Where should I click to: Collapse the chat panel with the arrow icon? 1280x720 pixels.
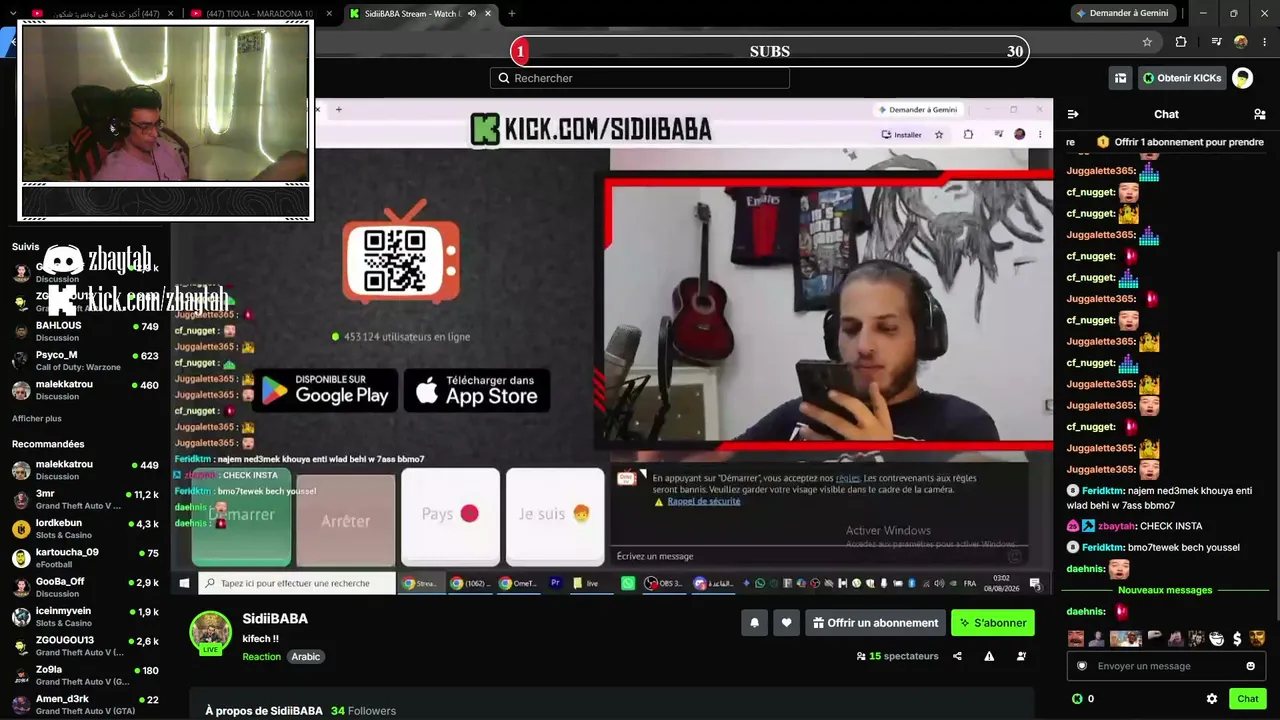(1073, 114)
